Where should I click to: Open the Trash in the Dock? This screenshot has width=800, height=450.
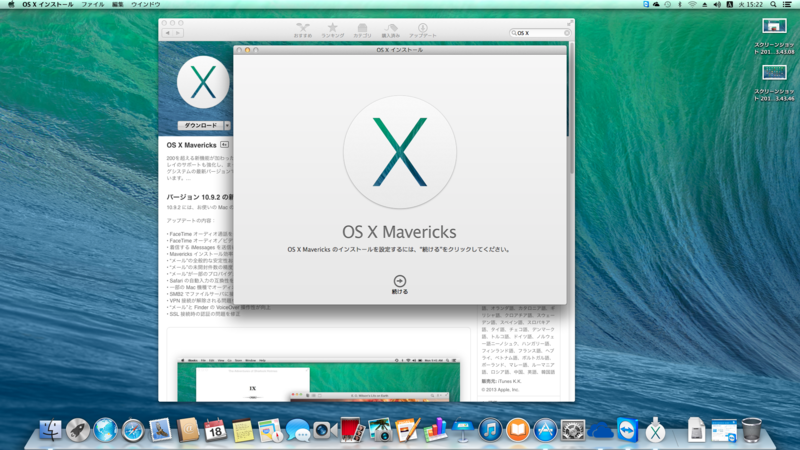click(751, 430)
